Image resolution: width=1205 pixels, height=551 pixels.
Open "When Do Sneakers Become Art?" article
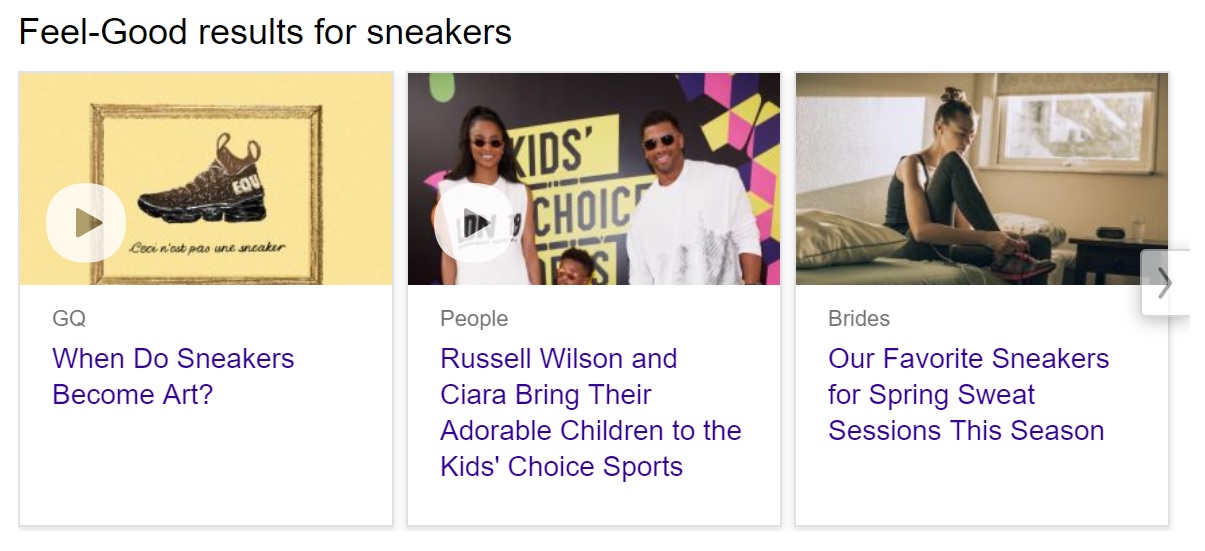173,376
